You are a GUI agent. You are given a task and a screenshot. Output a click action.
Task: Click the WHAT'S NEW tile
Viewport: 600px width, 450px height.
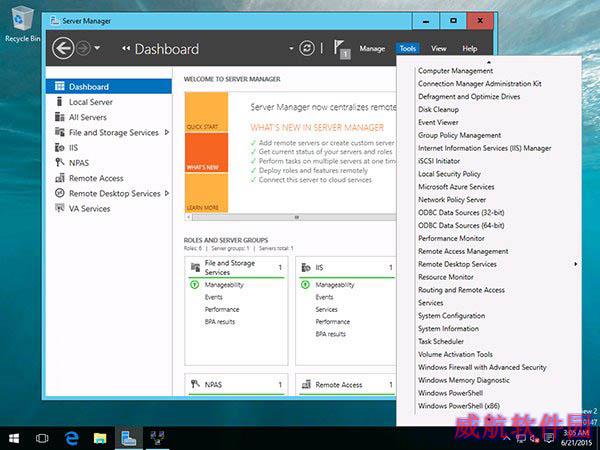206,153
